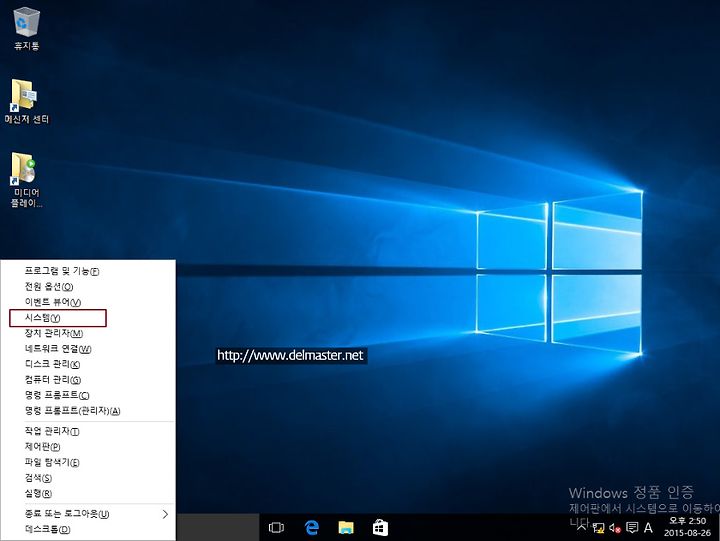Select the 메신저 센터 desktop shortcut
Screen dimensions: 720x541
coord(27,102)
